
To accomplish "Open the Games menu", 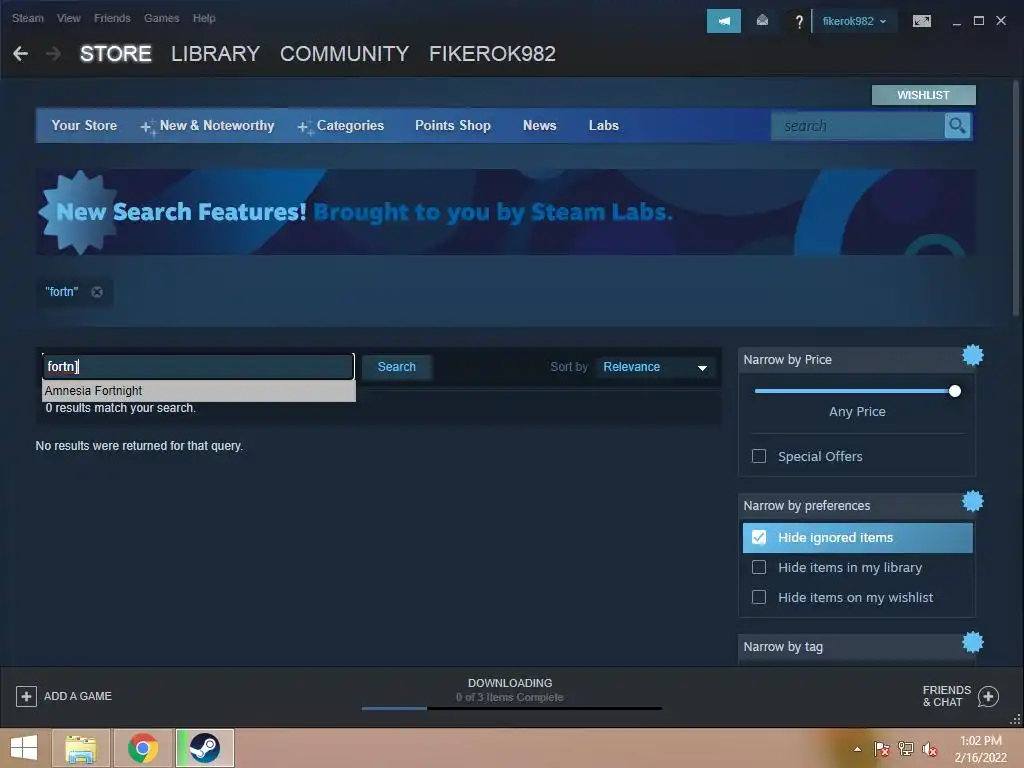I will [161, 18].
